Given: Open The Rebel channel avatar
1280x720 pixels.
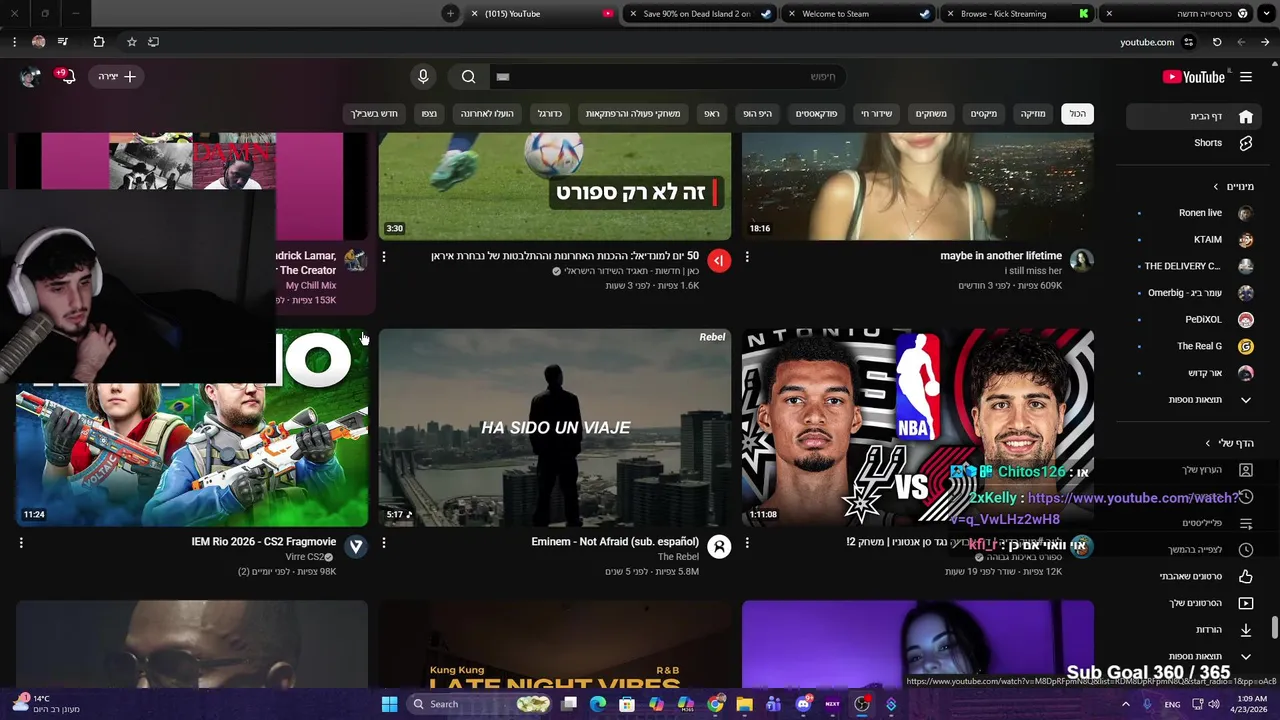Looking at the screenshot, I should click(718, 547).
